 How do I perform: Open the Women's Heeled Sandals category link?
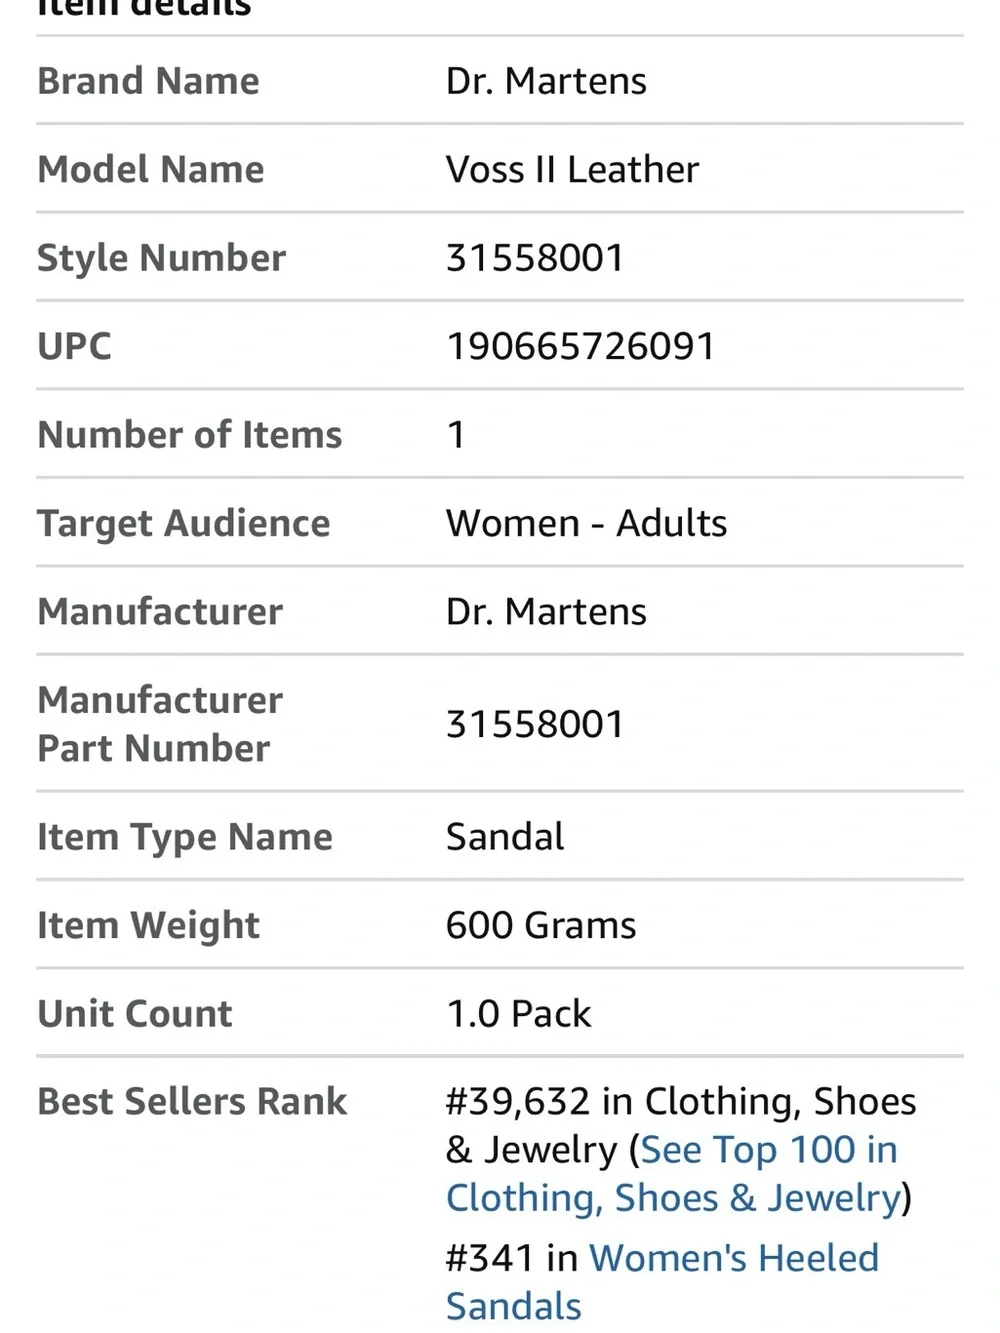[x=662, y=1282]
